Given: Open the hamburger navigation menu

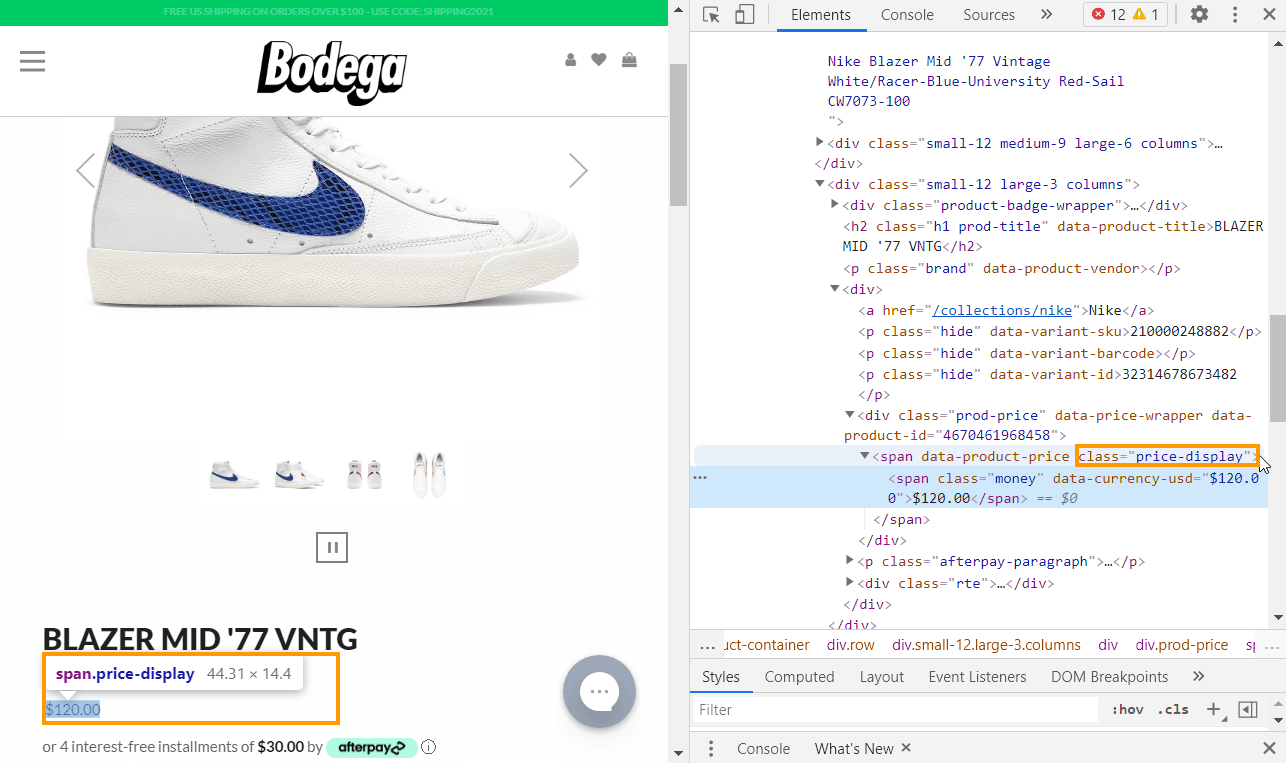Looking at the screenshot, I should 33,61.
